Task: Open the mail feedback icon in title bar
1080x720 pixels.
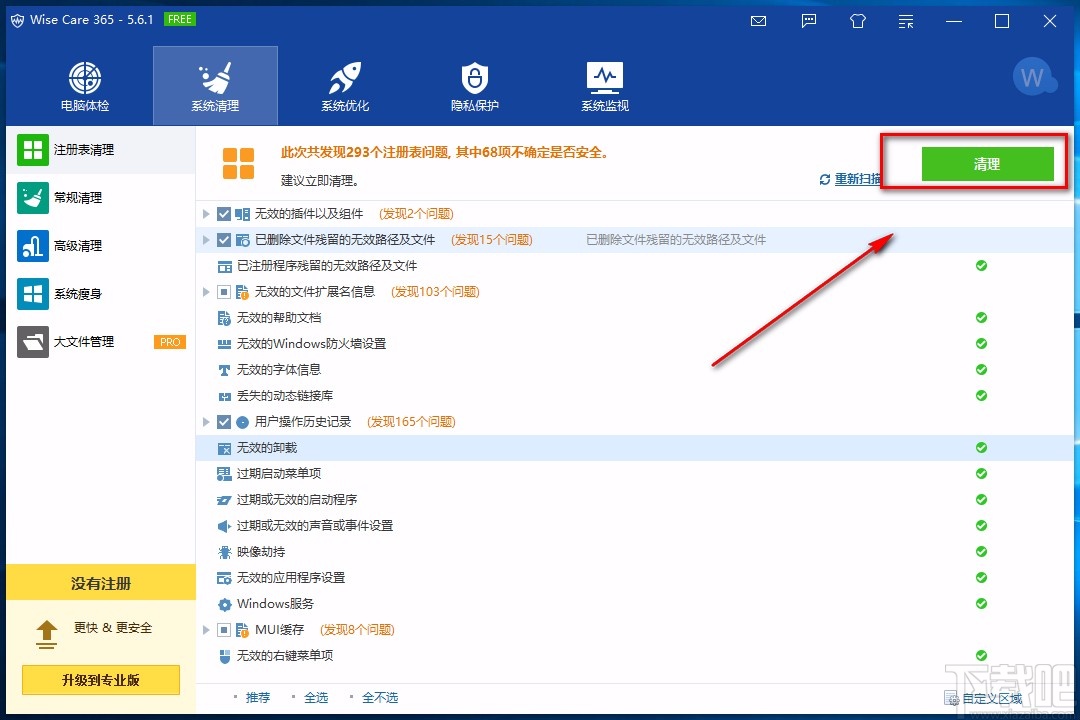Action: pyautogui.click(x=758, y=21)
